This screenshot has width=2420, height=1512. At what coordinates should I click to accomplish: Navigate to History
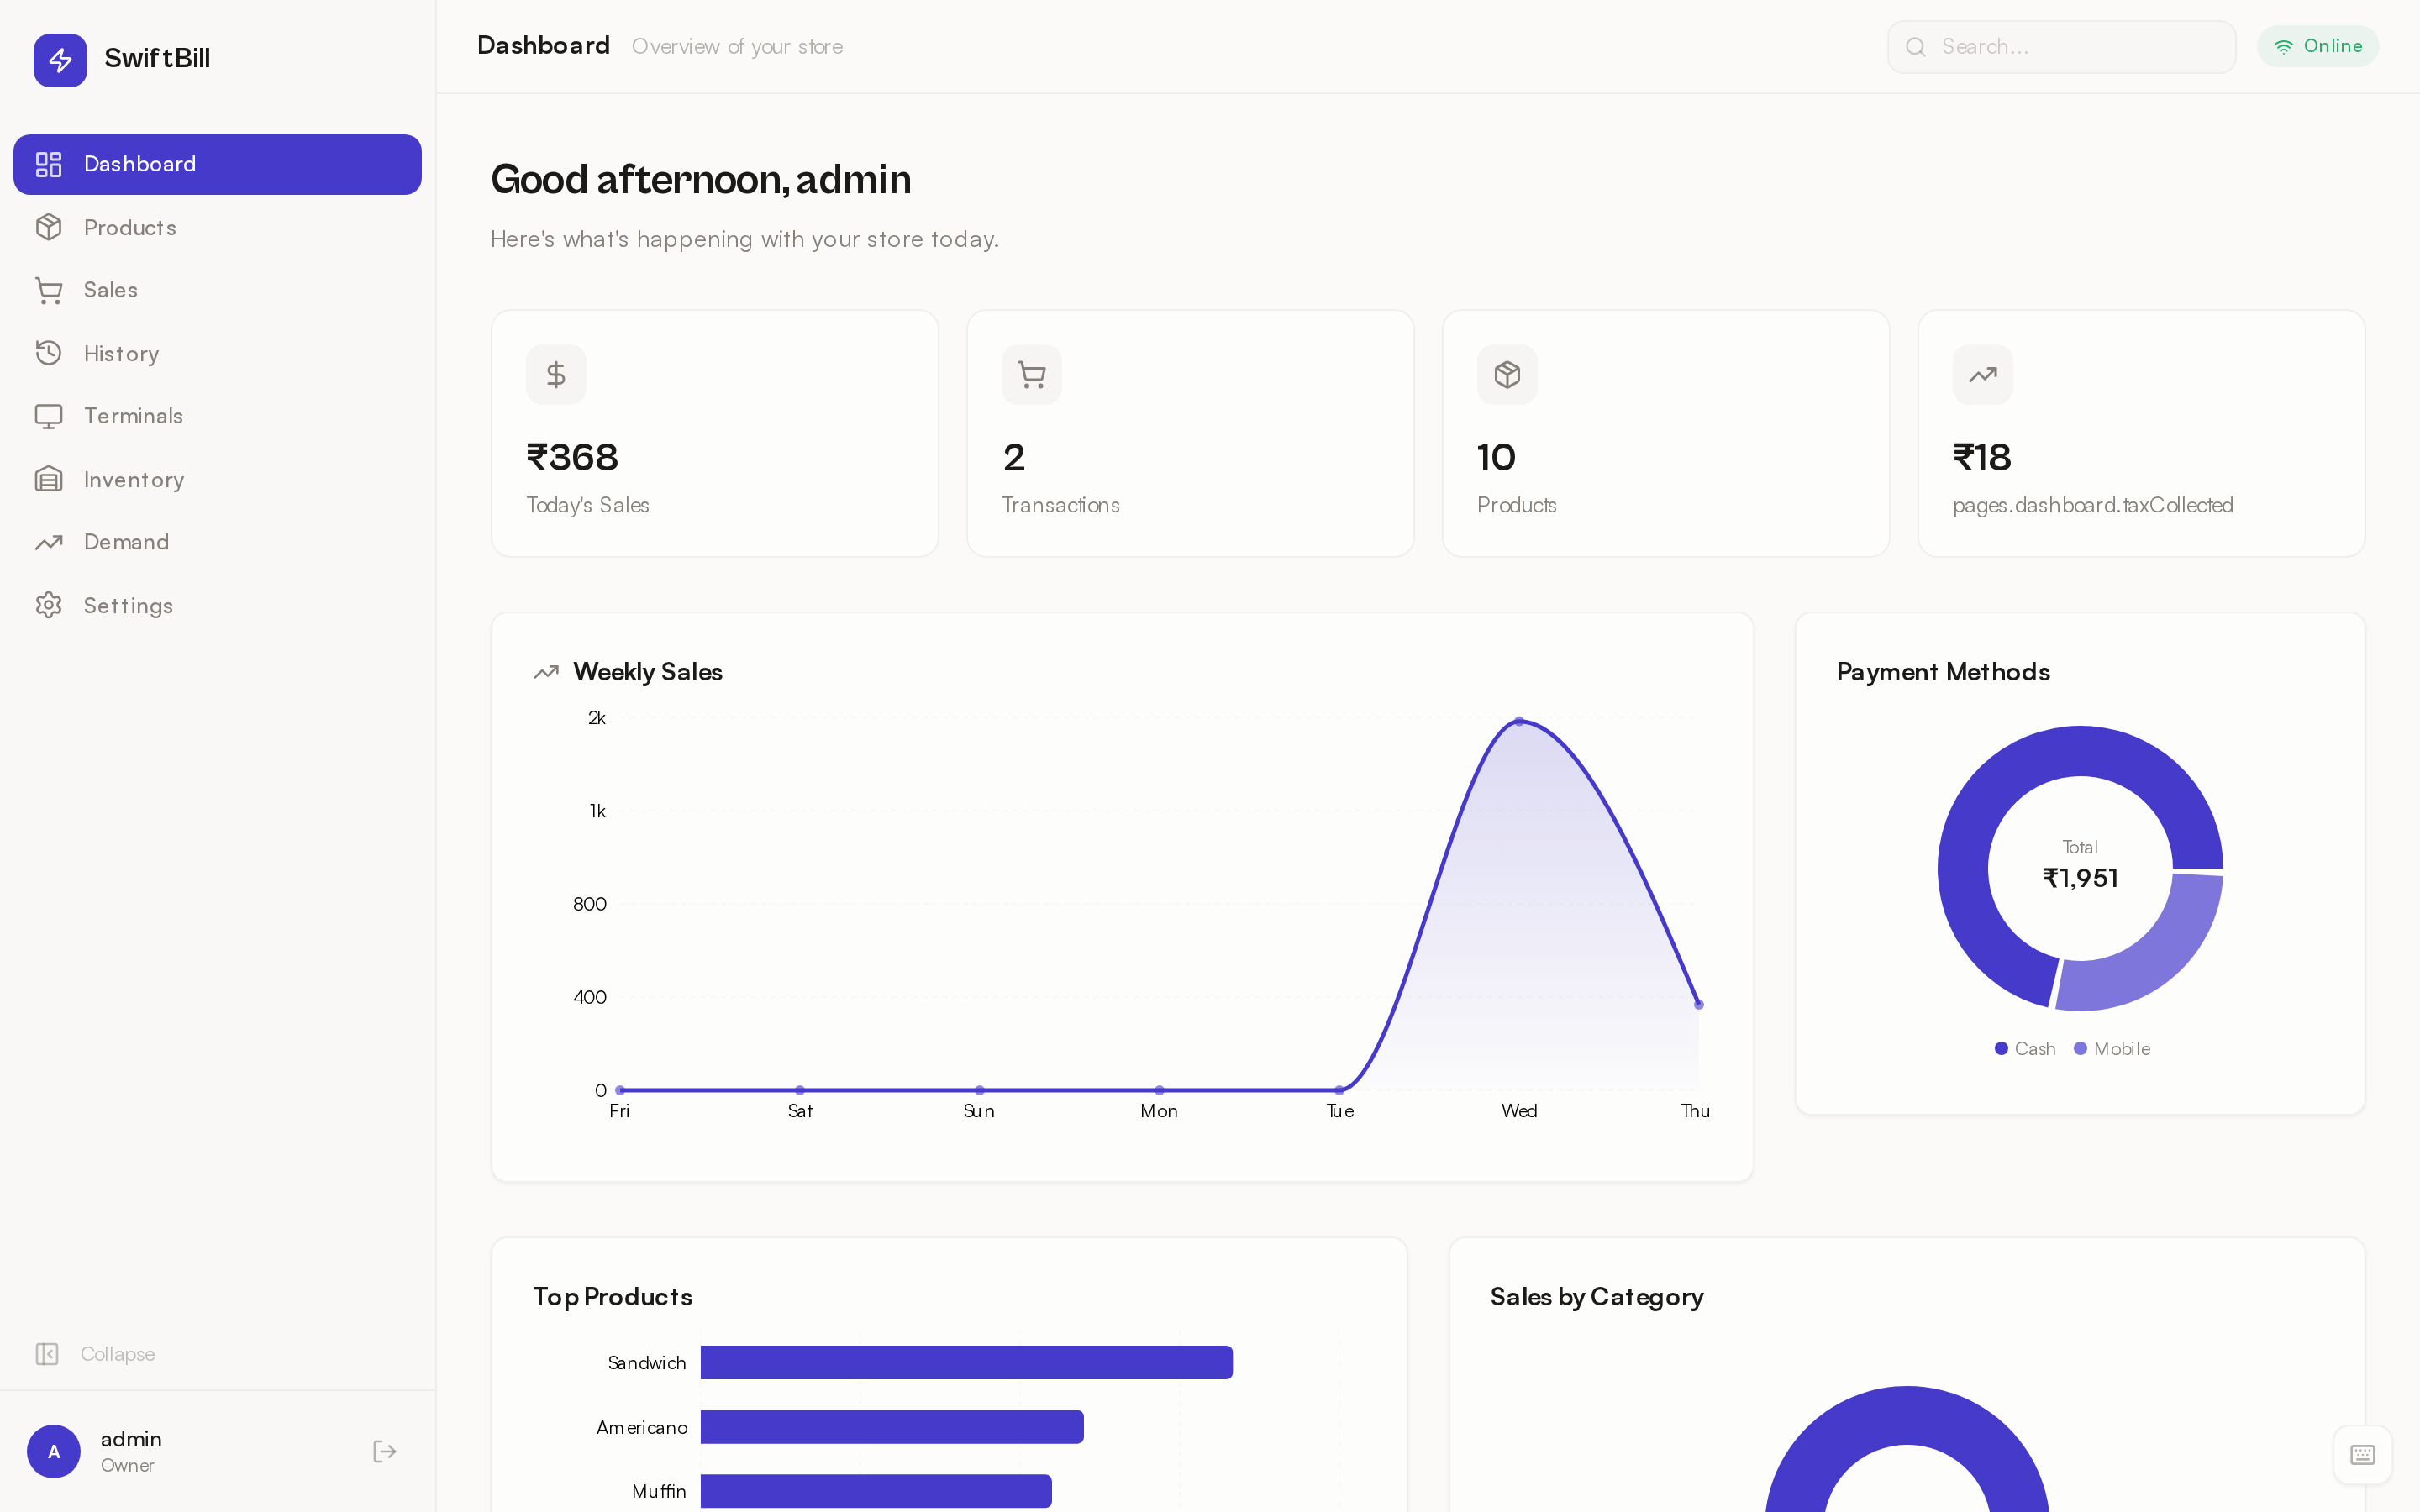pyautogui.click(x=217, y=353)
